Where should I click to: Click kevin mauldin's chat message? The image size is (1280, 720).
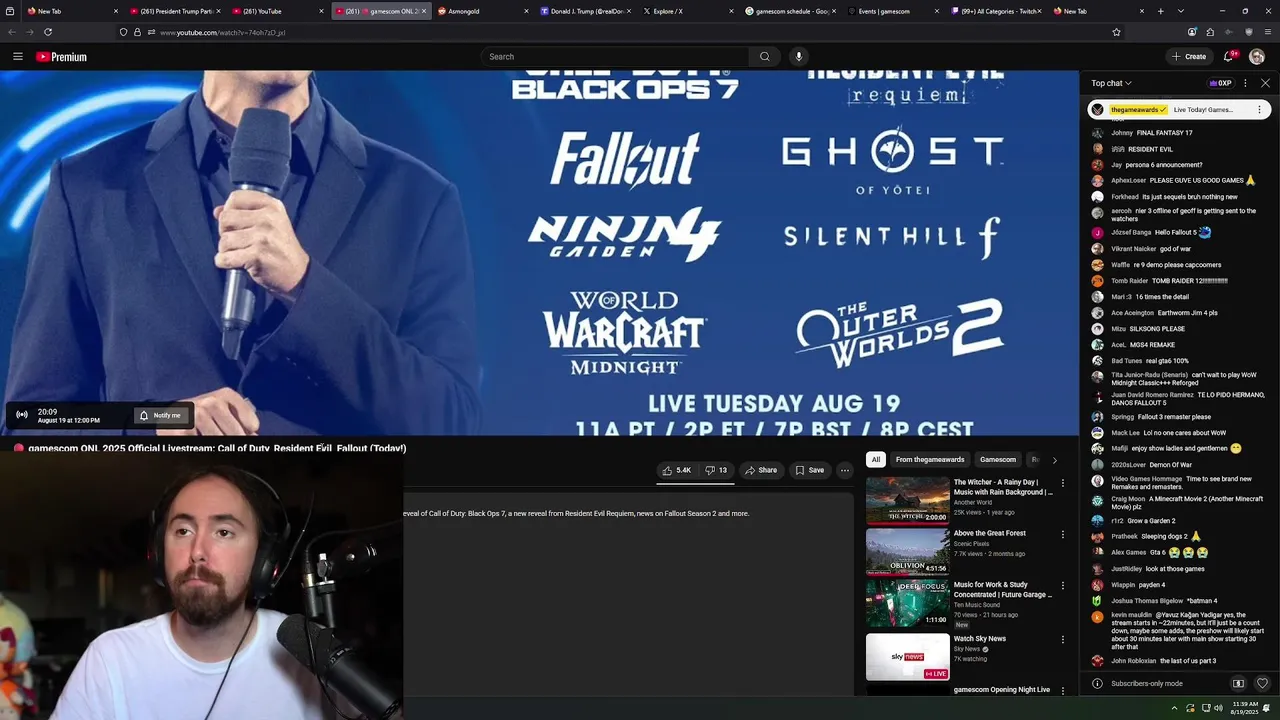(1187, 631)
